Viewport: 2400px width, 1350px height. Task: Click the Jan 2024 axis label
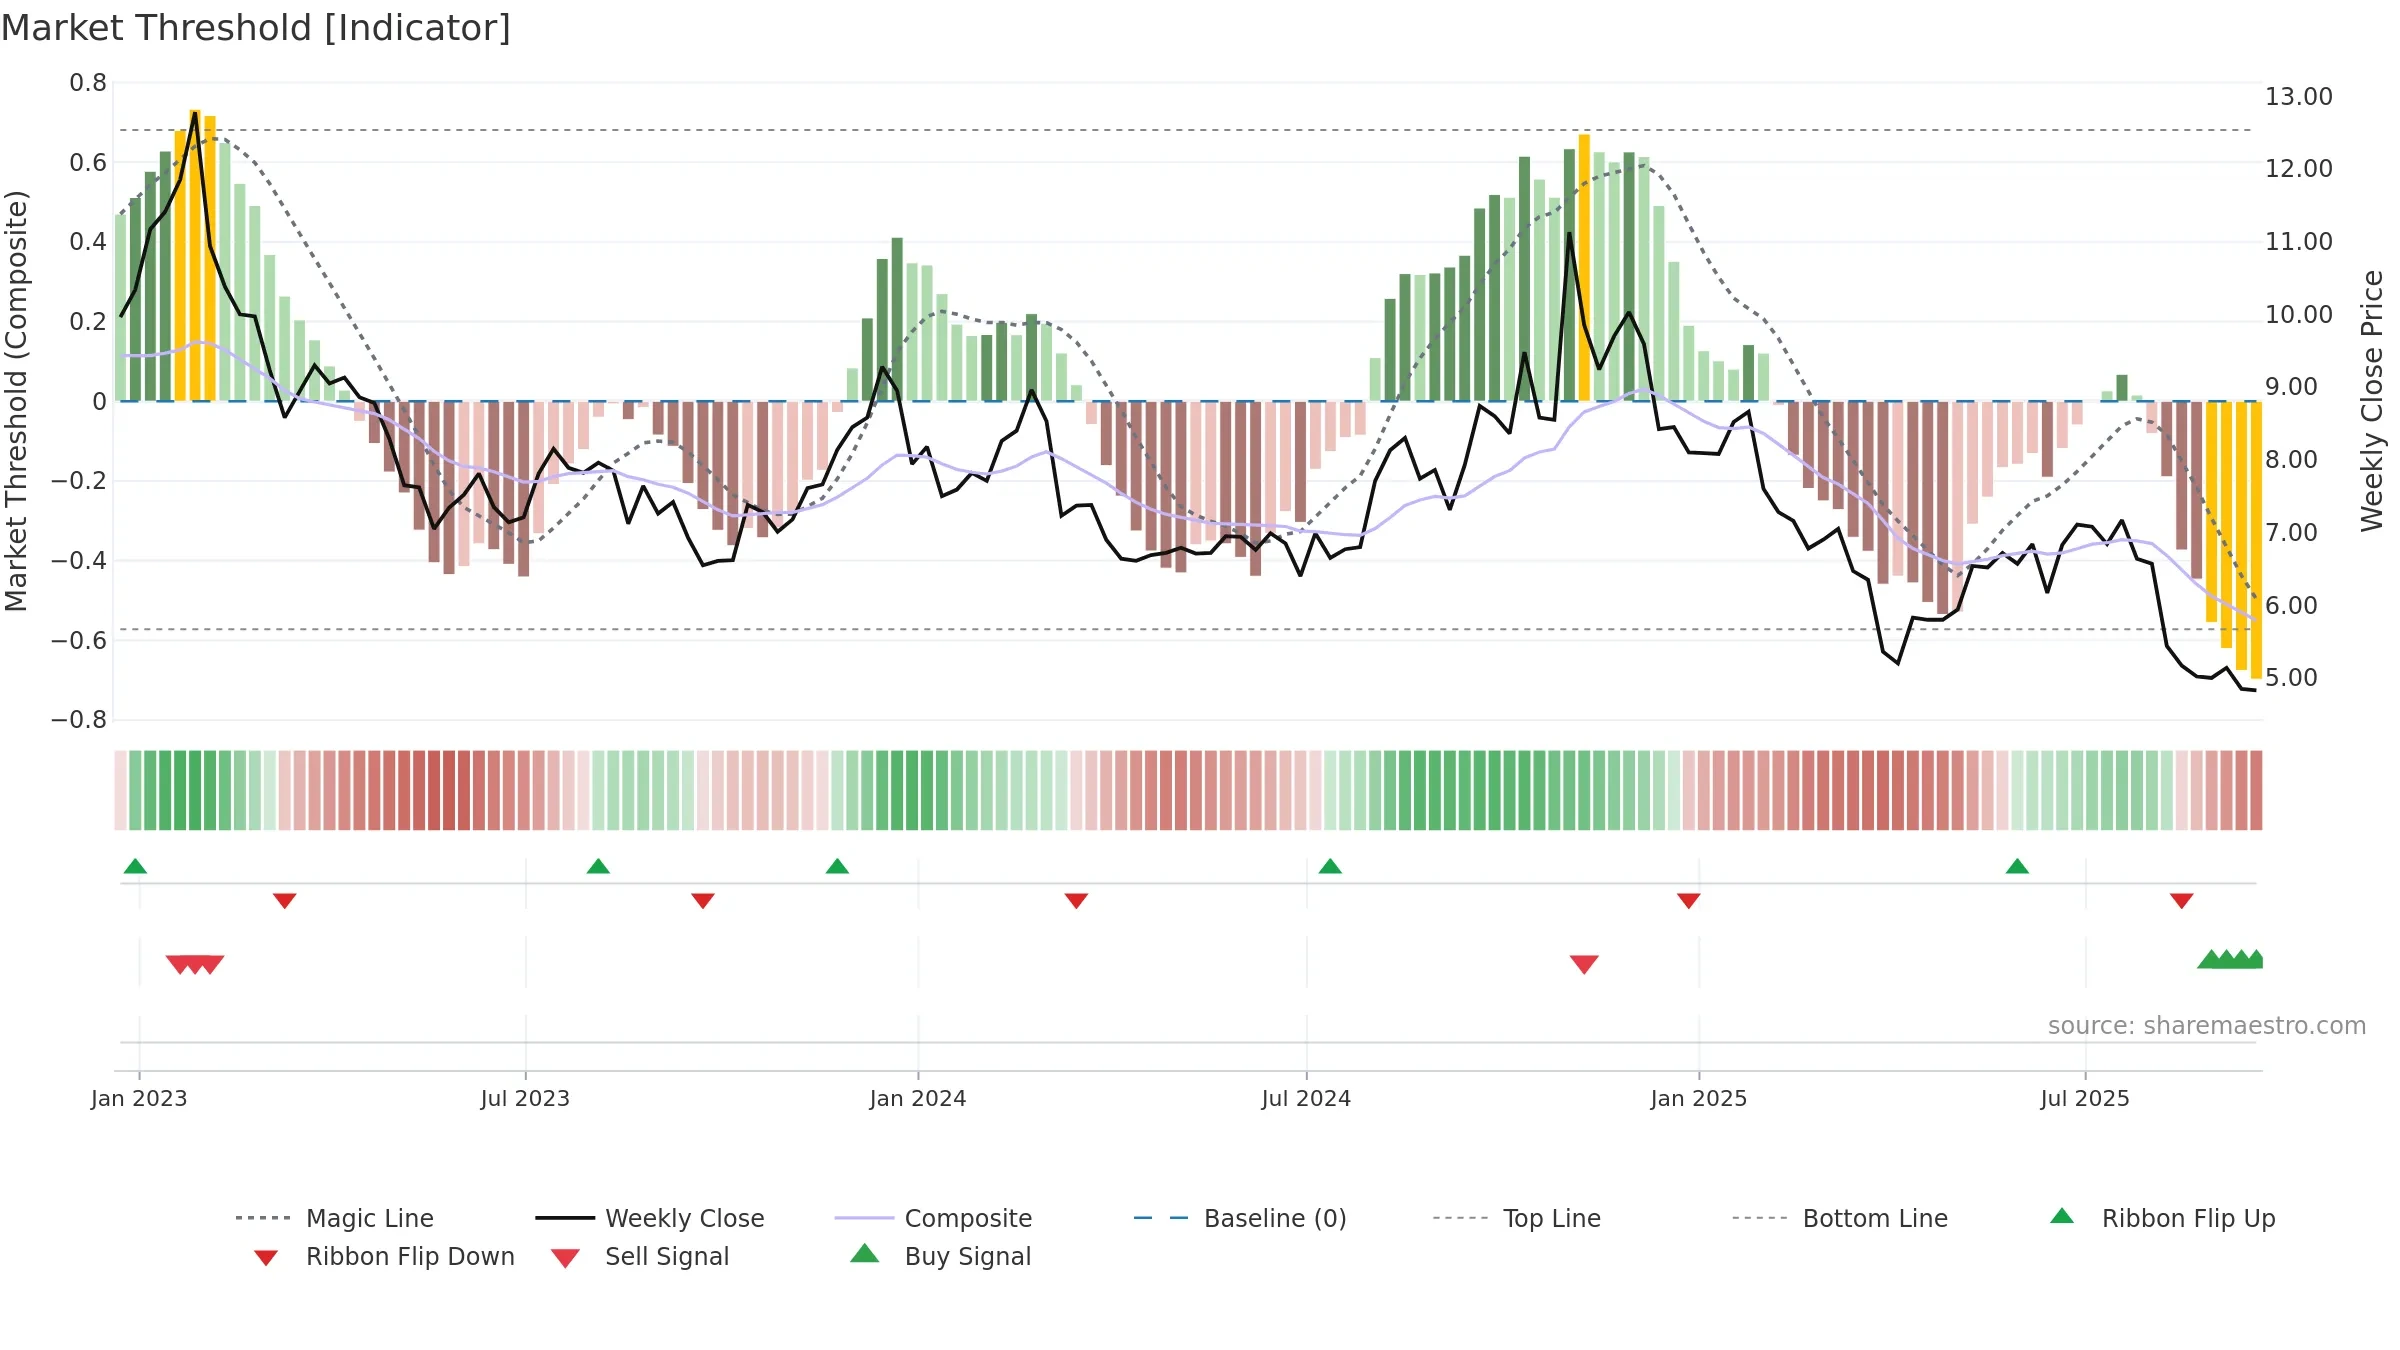pos(918,1098)
